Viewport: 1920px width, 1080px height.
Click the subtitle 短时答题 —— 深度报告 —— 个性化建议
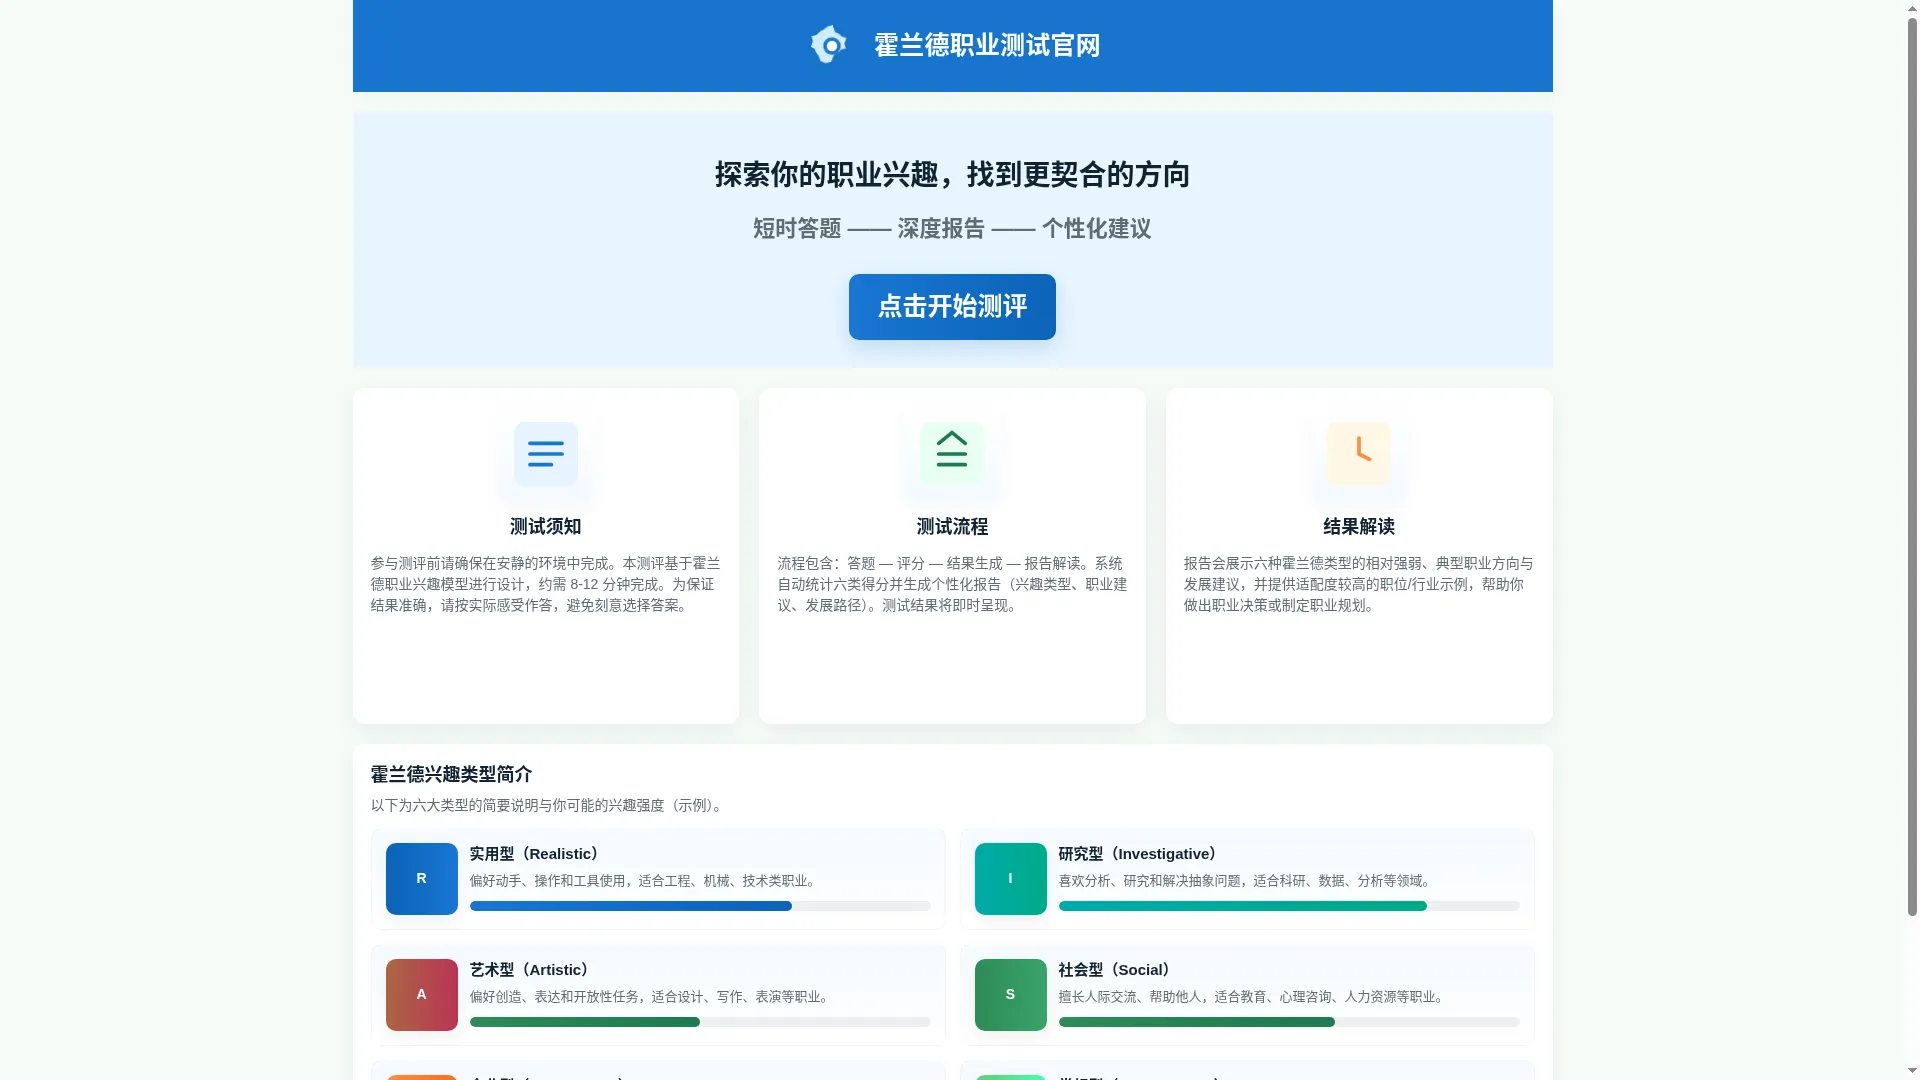click(952, 229)
